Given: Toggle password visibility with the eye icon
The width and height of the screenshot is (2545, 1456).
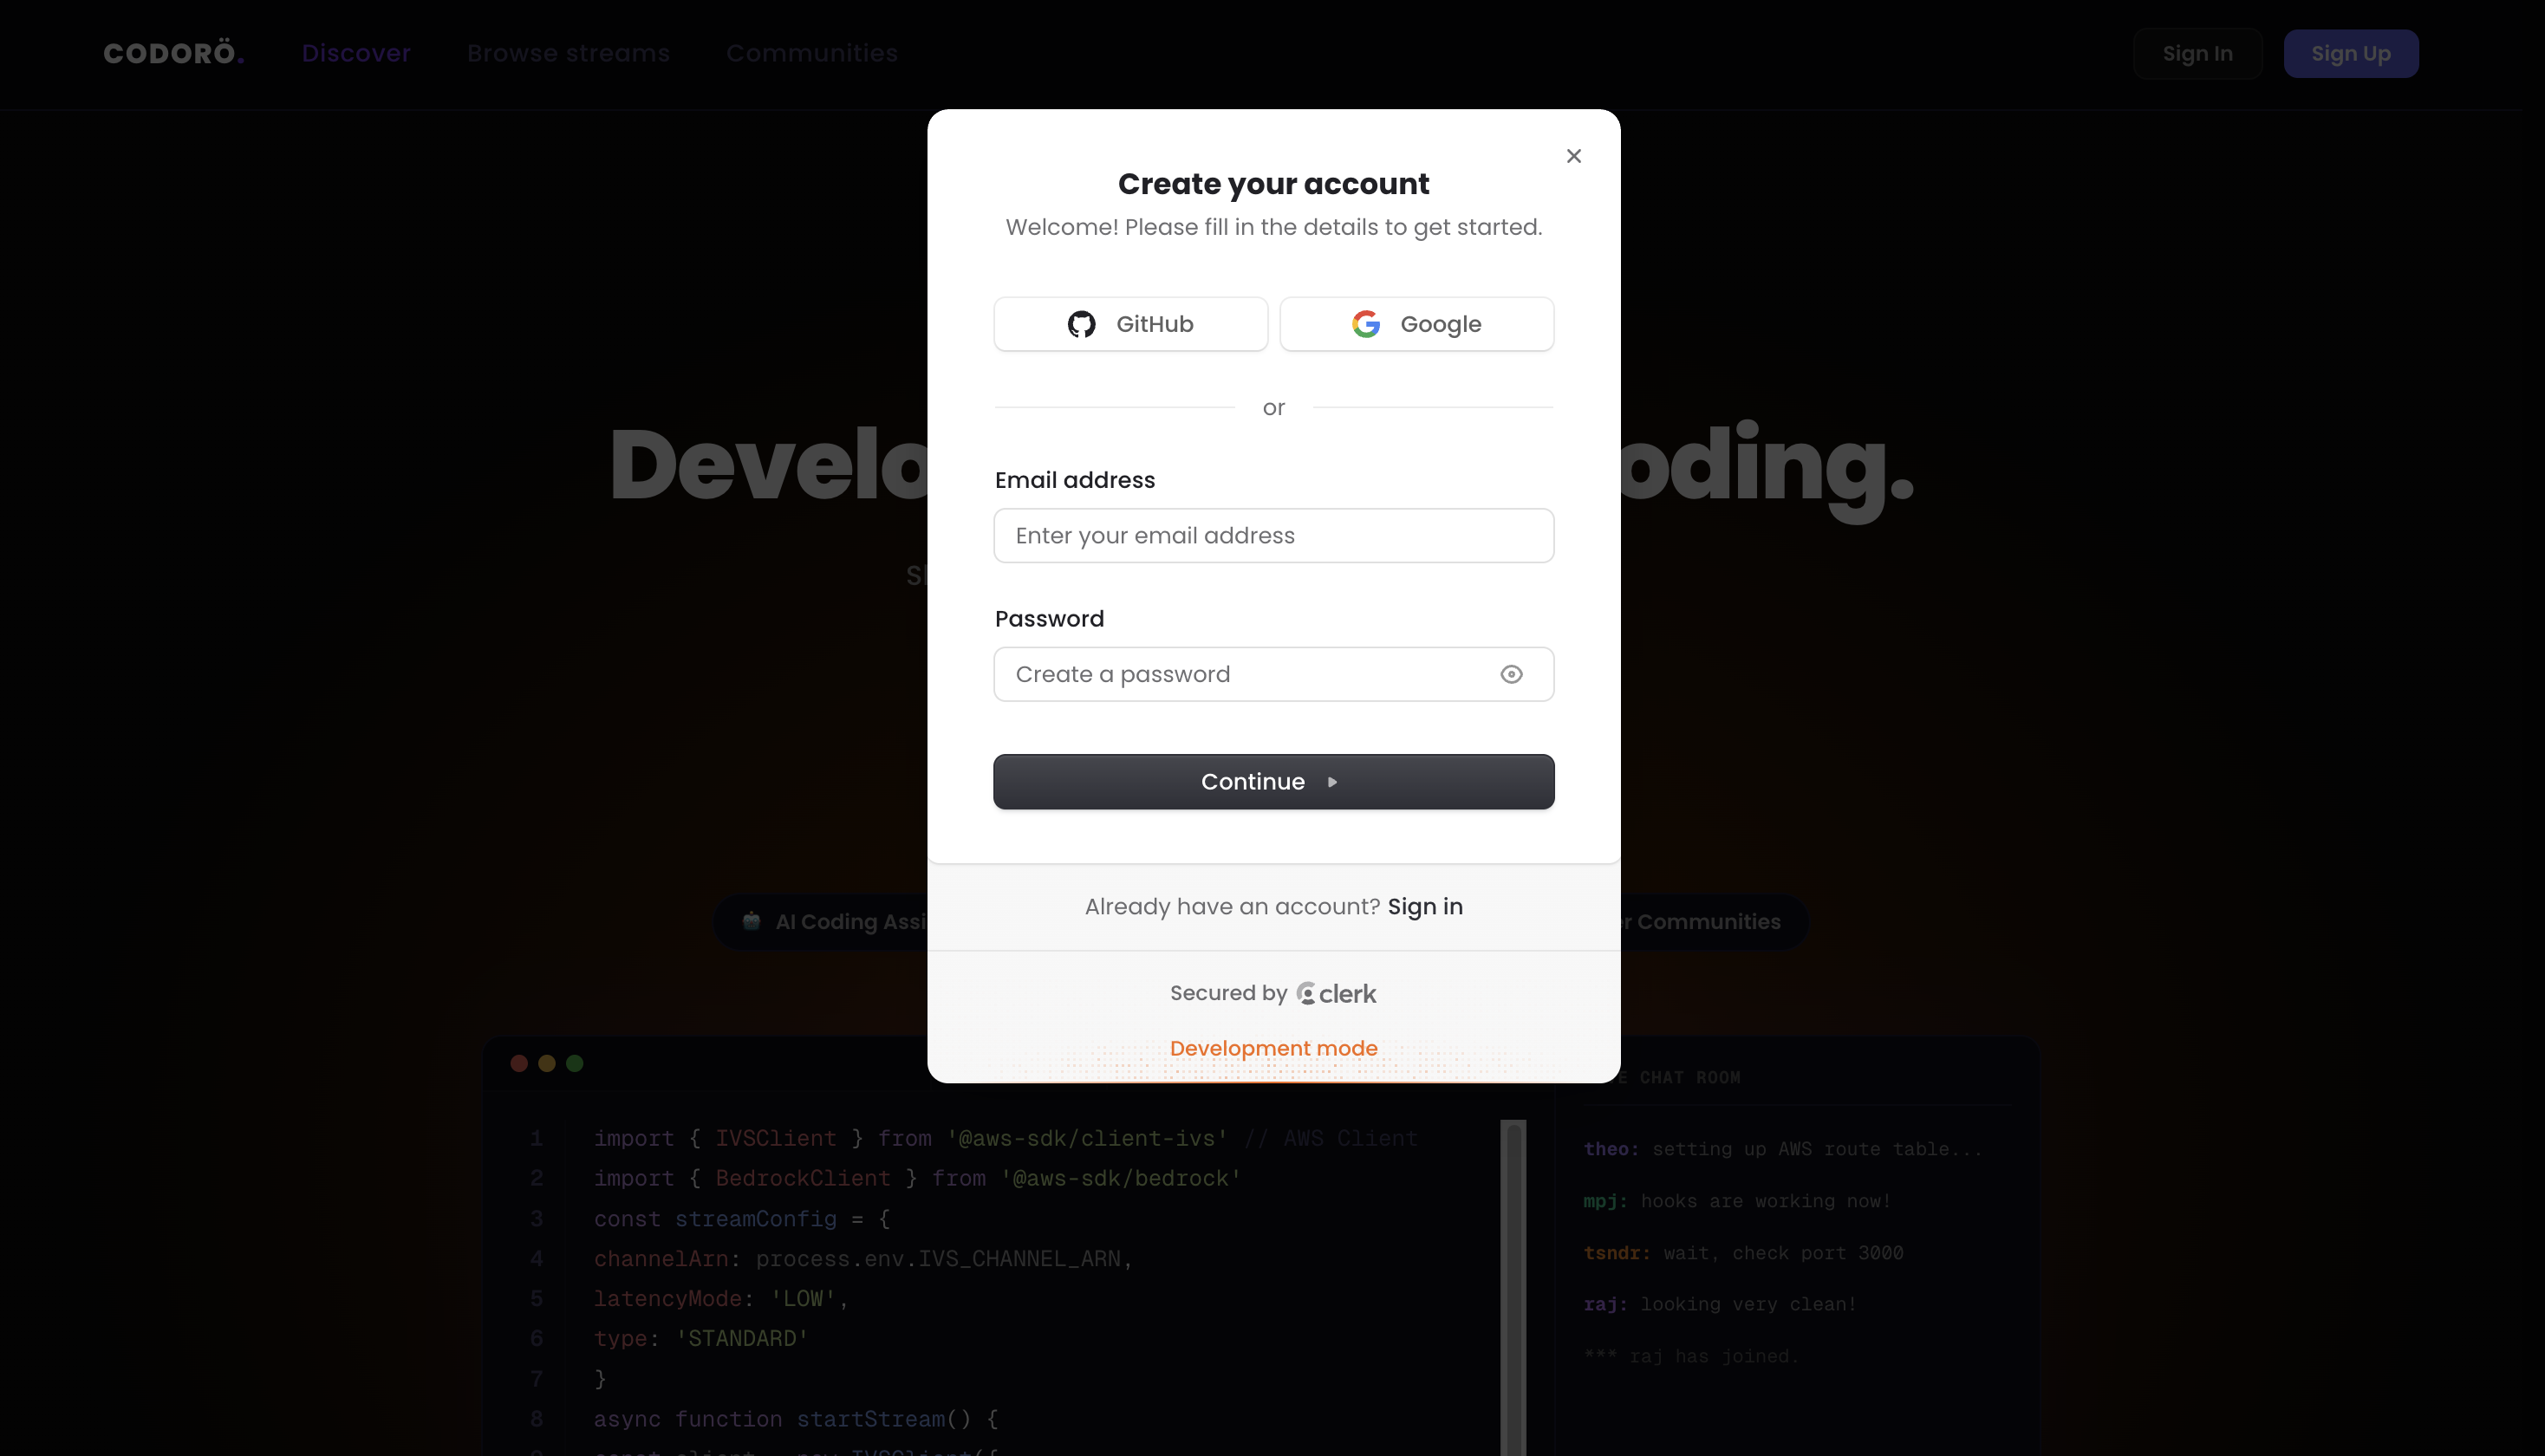Looking at the screenshot, I should coord(1511,674).
